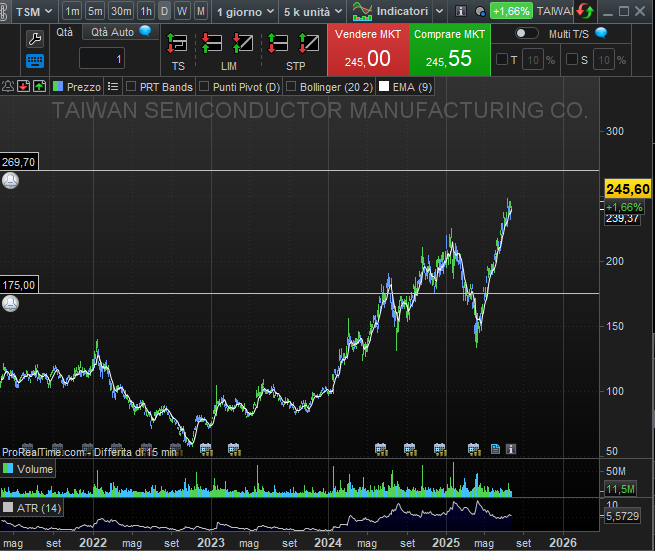Screen dimensions: 655x551
Task: Click the alert marker on the 269,70 line
Action: (x=10, y=181)
